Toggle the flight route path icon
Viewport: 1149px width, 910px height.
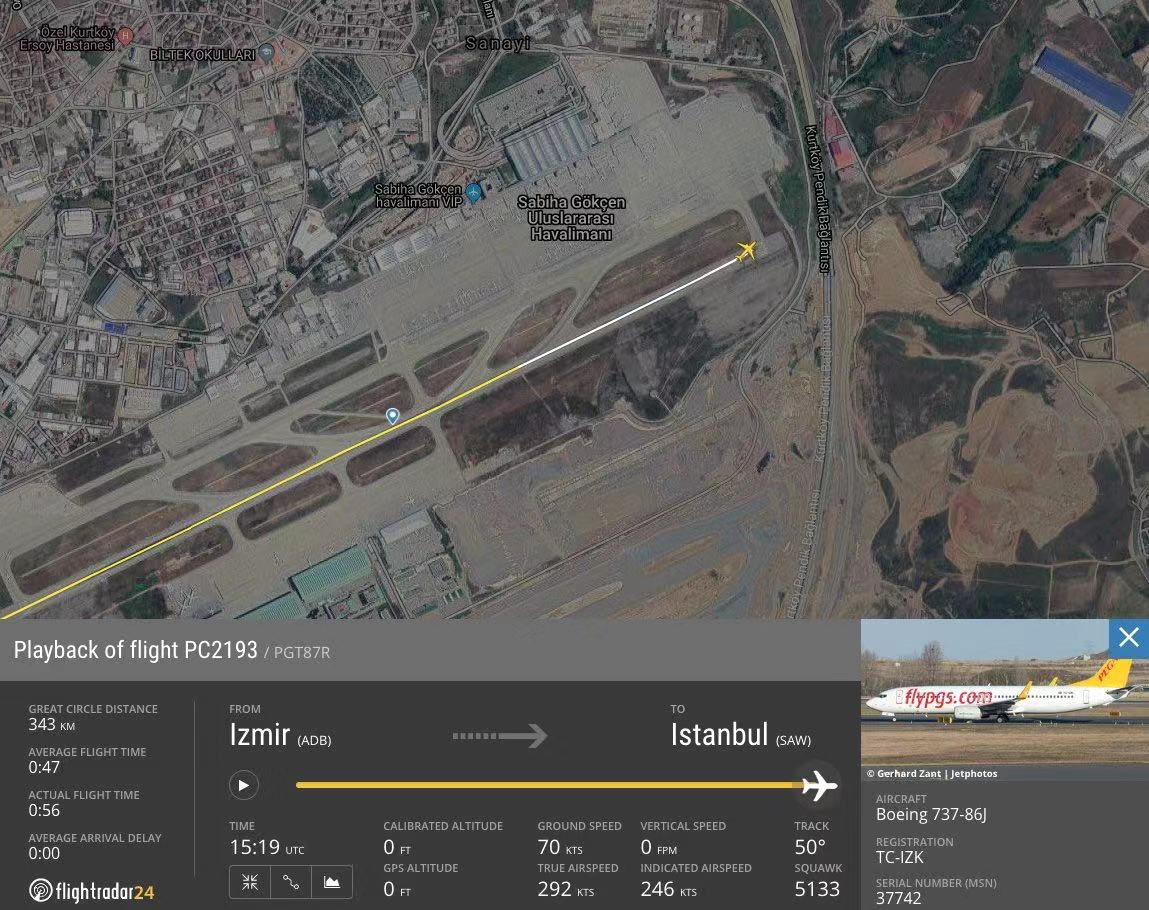(291, 882)
